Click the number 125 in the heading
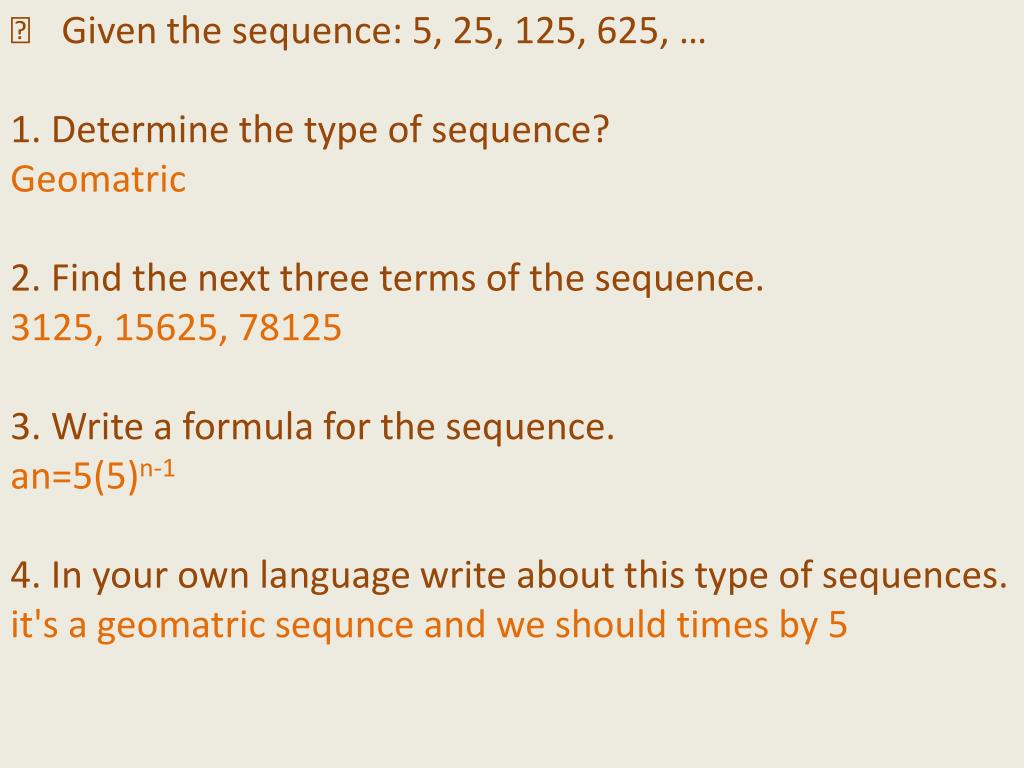 pyautogui.click(x=545, y=31)
